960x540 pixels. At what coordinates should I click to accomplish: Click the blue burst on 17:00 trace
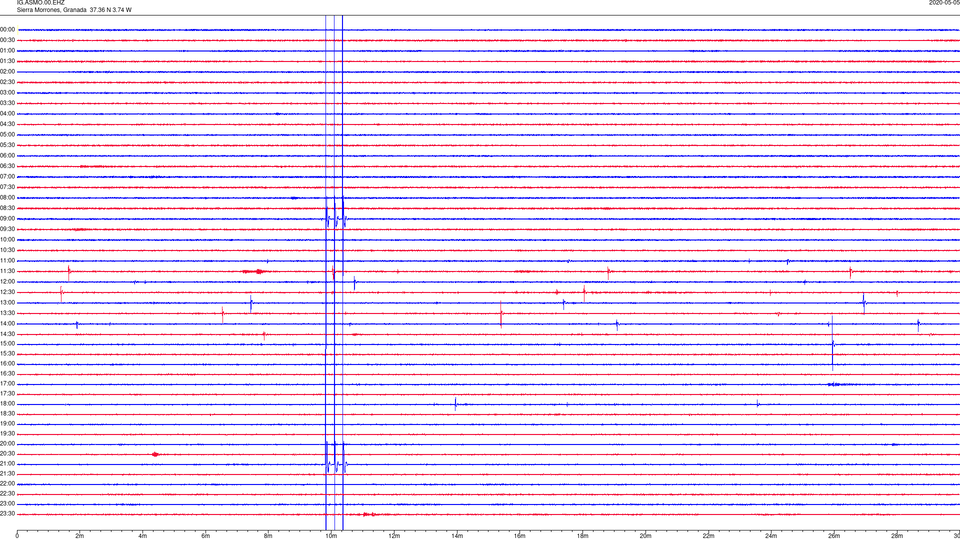[838, 384]
